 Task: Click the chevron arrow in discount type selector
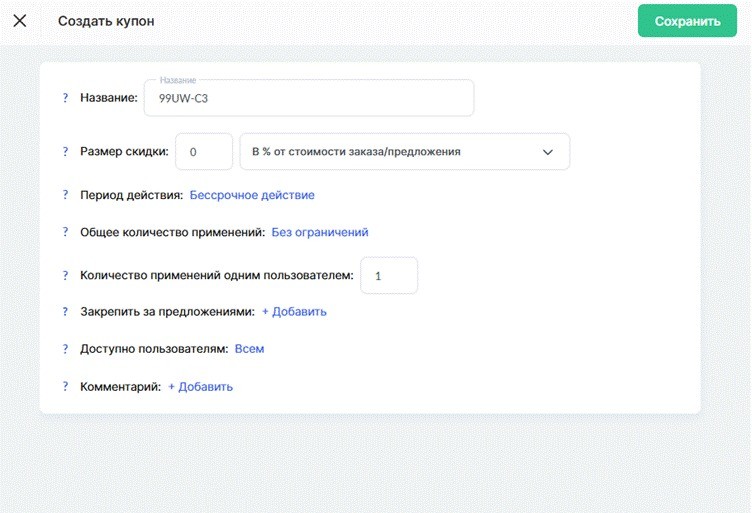(x=547, y=152)
